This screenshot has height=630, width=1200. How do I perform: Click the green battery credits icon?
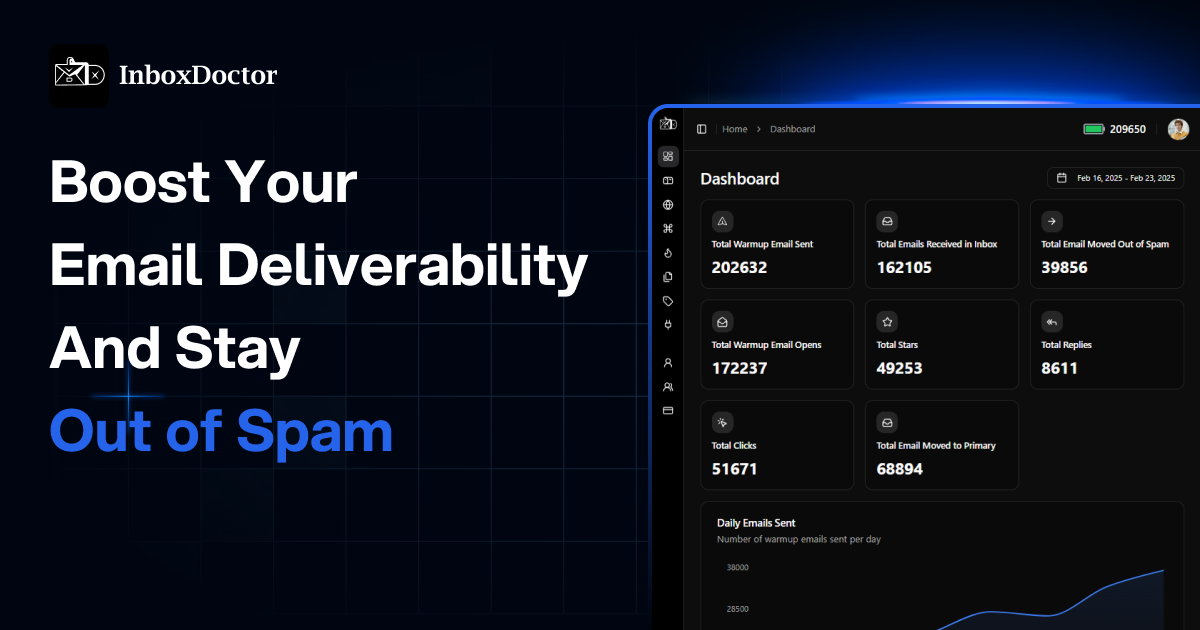1094,129
